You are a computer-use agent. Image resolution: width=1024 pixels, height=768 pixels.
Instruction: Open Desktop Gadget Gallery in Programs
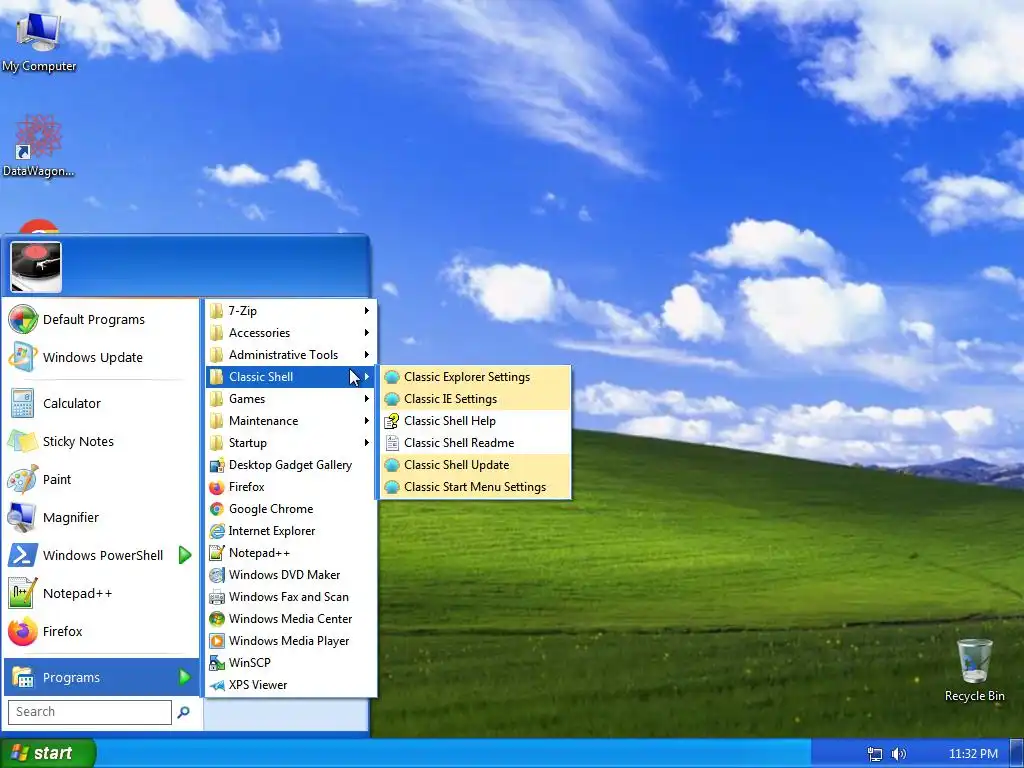291,465
